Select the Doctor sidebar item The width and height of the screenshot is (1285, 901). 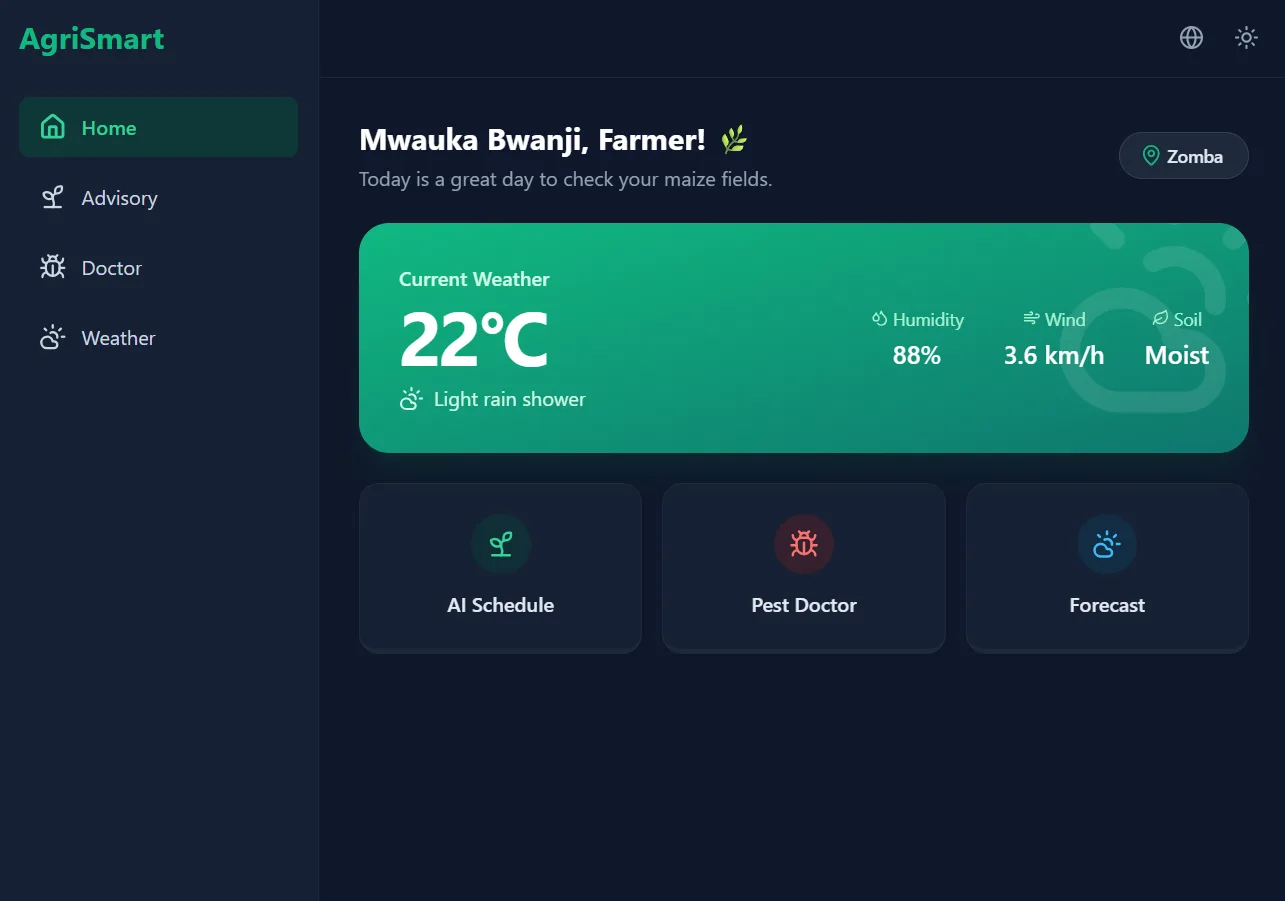click(158, 267)
